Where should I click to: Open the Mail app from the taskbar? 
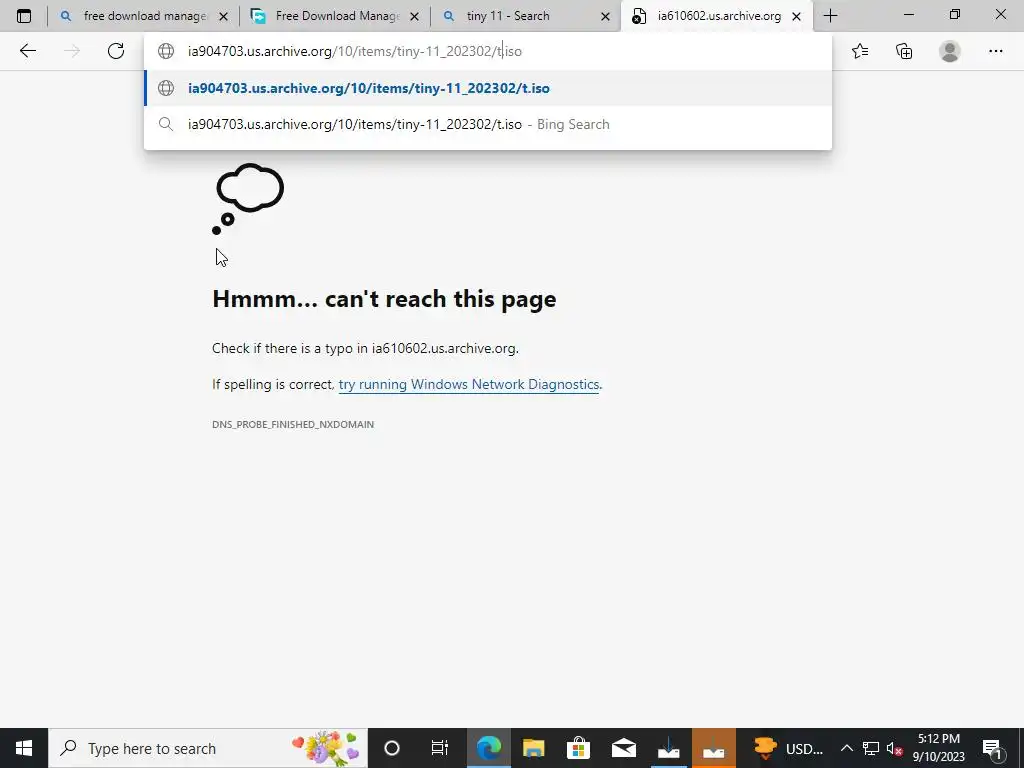(624, 748)
